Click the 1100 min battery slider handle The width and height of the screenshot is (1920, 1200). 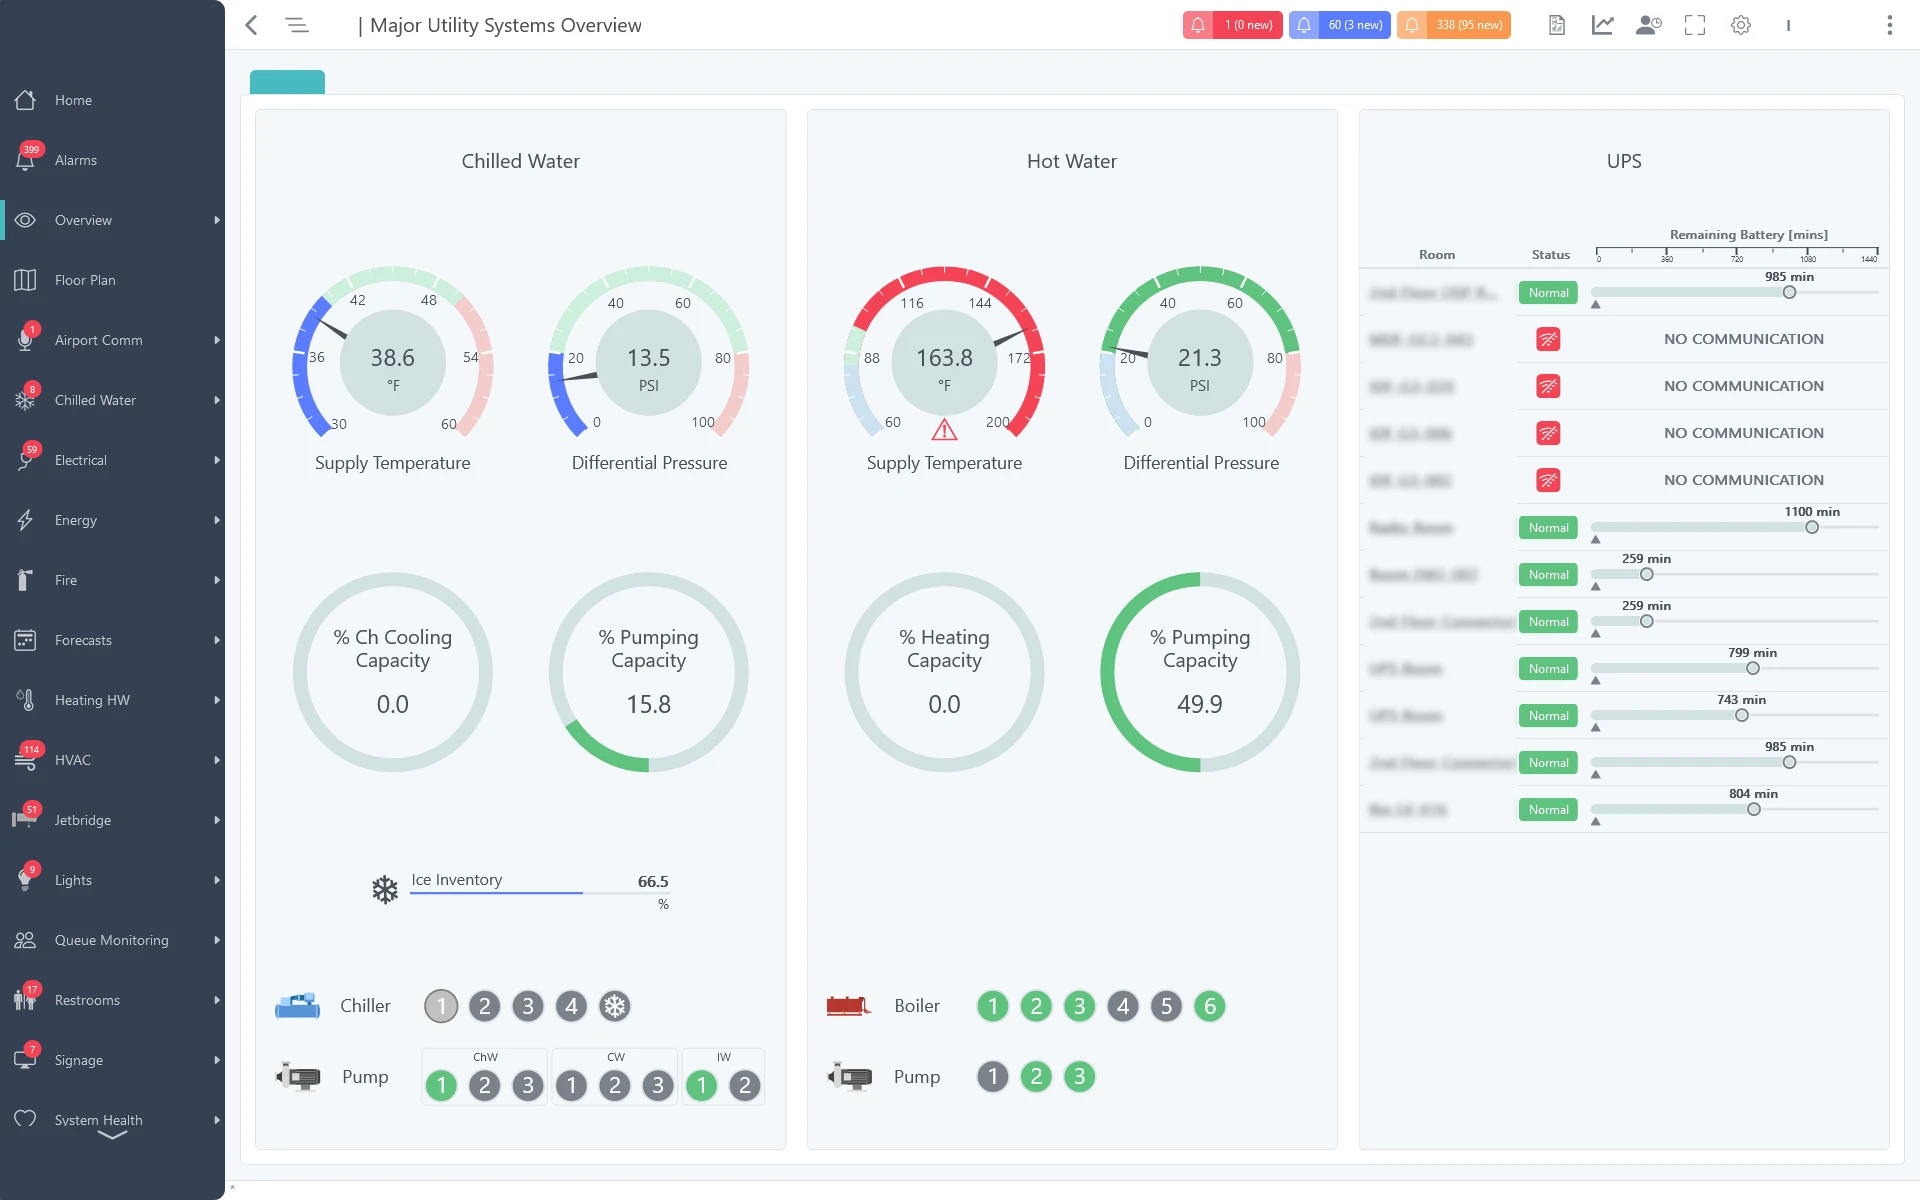click(1811, 527)
